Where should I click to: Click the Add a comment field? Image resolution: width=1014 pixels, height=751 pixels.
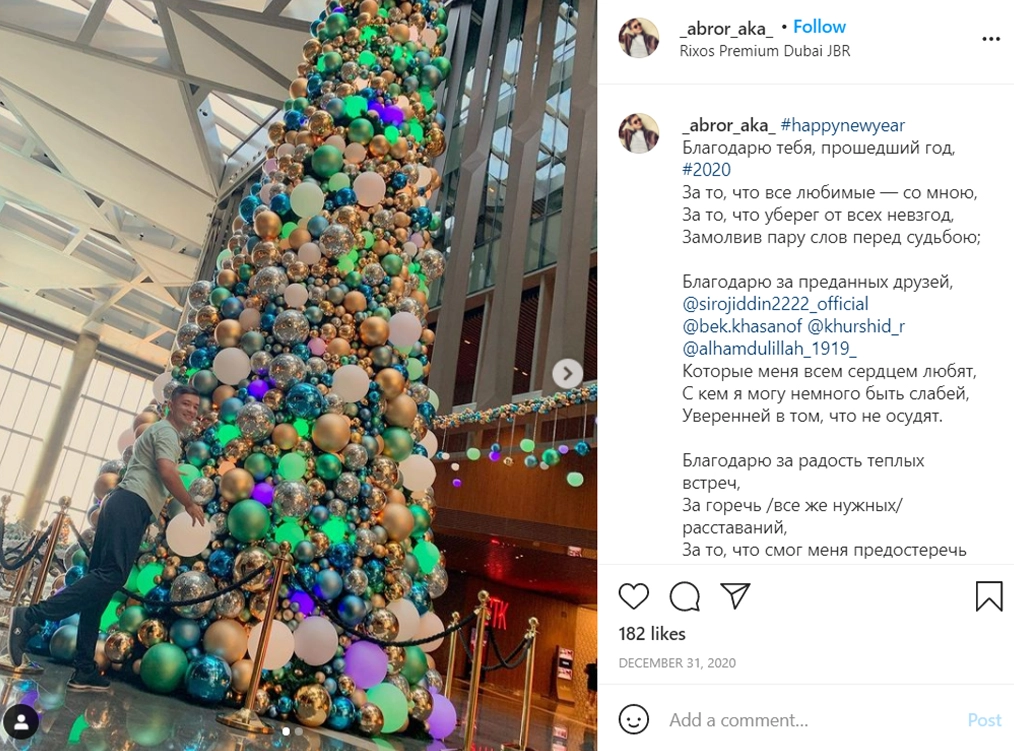812,720
